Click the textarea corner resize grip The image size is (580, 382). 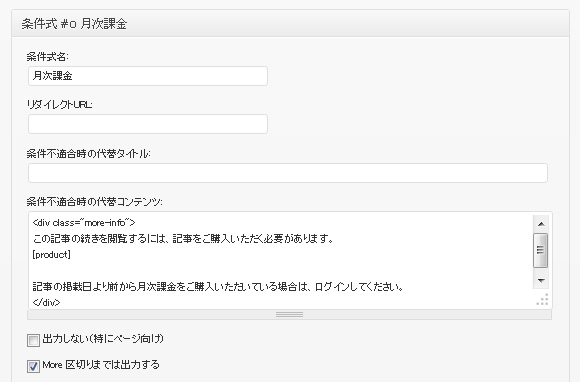(543, 300)
